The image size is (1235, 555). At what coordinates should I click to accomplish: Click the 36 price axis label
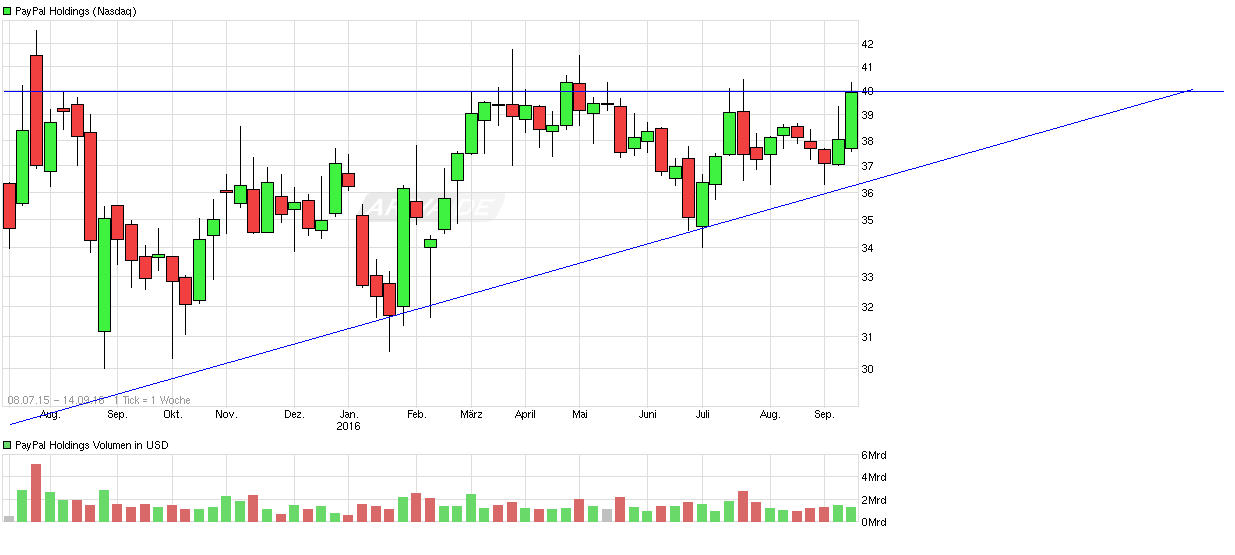click(867, 193)
